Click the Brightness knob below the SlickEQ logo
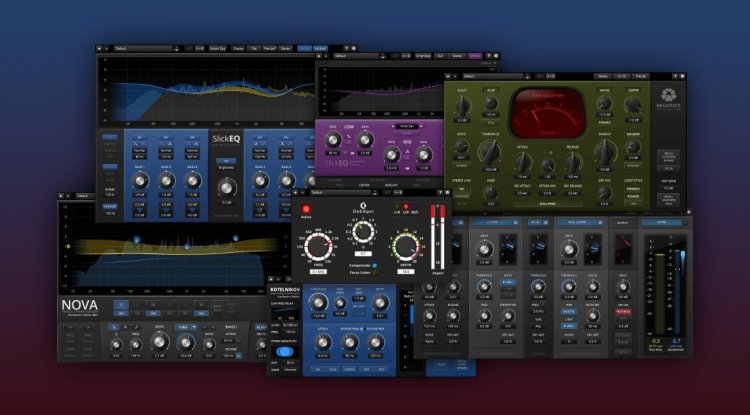Image resolution: width=750 pixels, height=415 pixels. coord(227,187)
